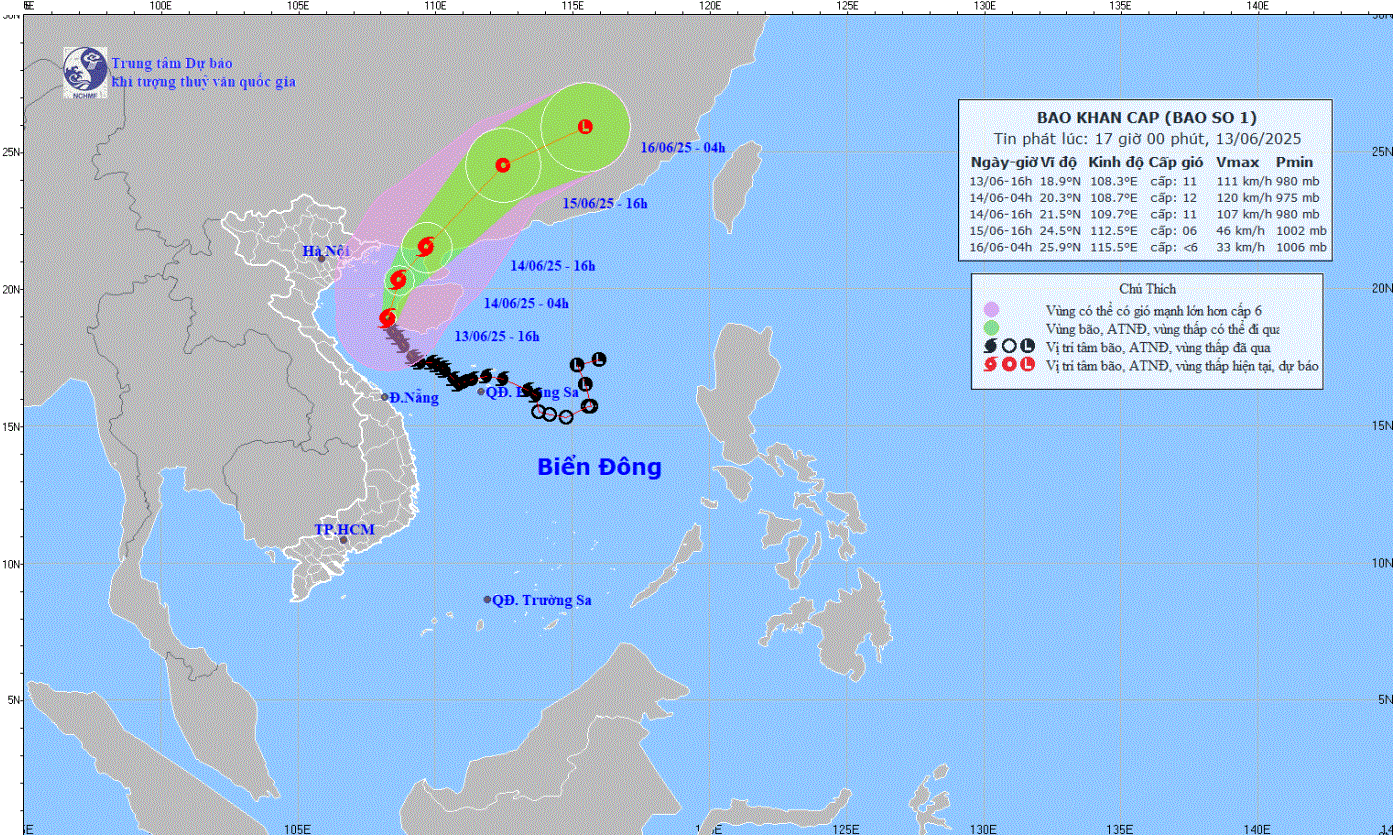Click the red L low-pressure marker for 16/06/25 - 04h
This screenshot has height=838, width=1395.
click(x=586, y=126)
